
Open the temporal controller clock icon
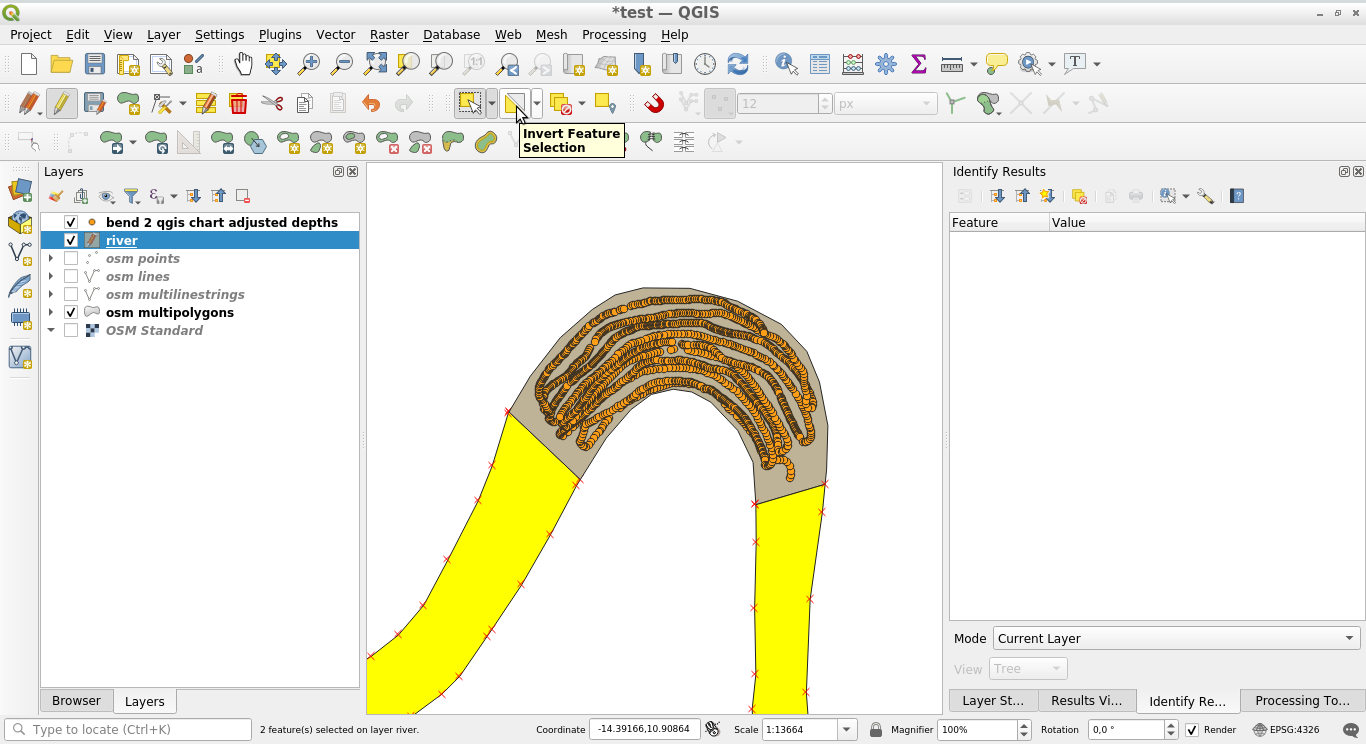[705, 64]
